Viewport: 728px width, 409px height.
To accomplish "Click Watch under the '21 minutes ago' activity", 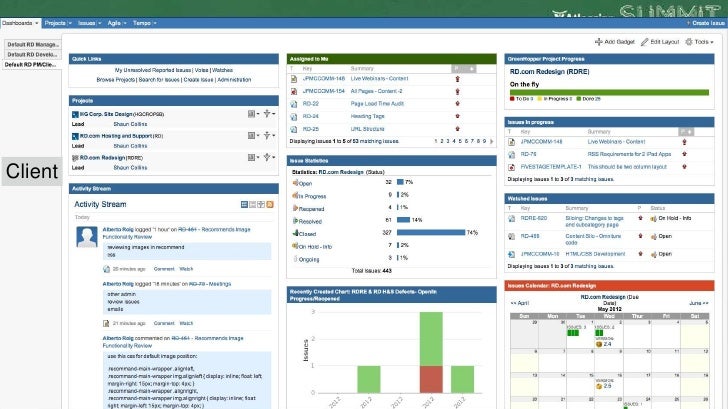I will (x=186, y=323).
